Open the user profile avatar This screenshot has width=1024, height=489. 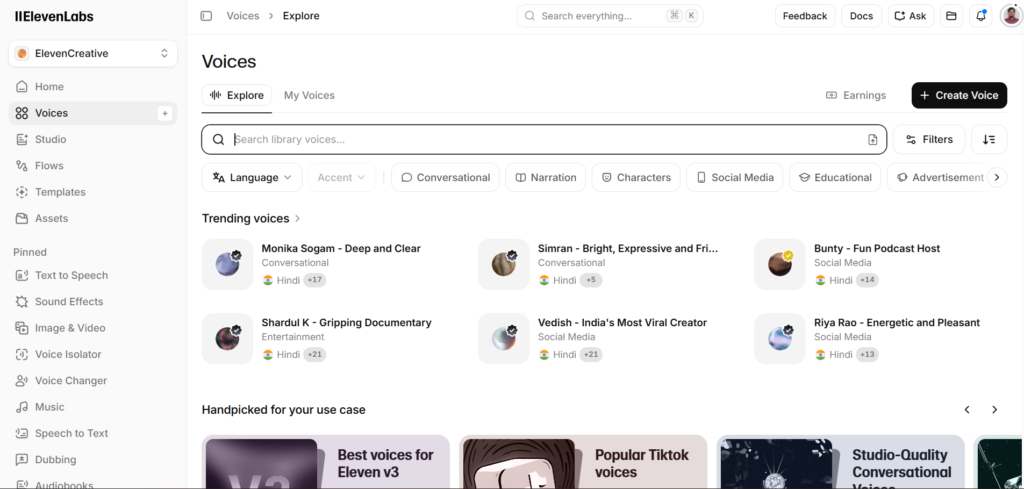click(1011, 16)
